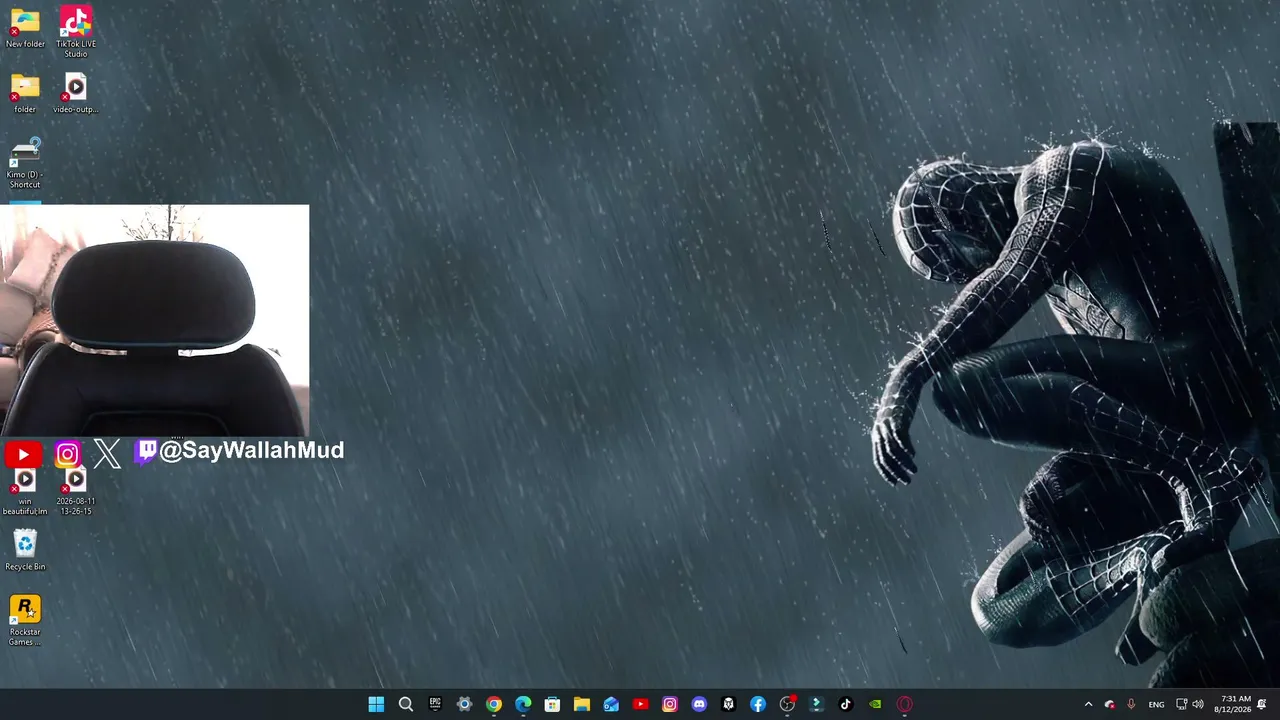1280x720 pixels.
Task: Launch Epic Games from the taskbar
Action: click(x=435, y=704)
